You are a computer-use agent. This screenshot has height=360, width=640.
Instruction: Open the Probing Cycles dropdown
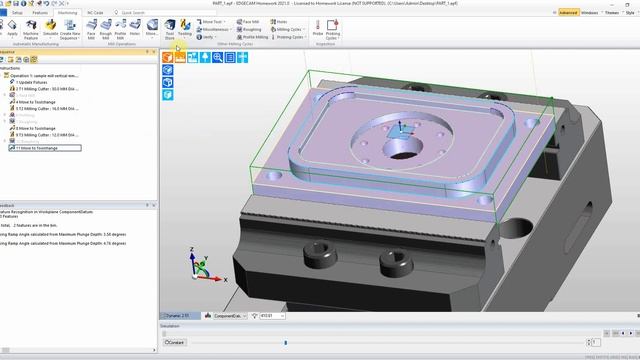(x=288, y=37)
